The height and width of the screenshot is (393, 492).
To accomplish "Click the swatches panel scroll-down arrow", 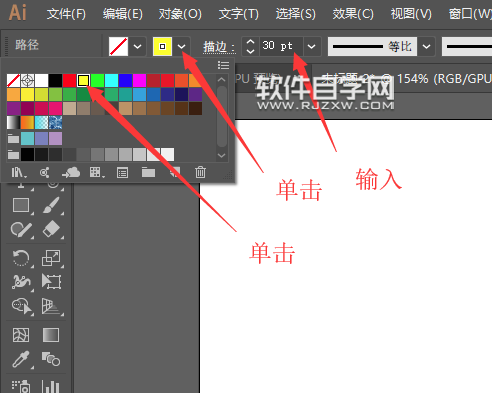I will pos(221,155).
